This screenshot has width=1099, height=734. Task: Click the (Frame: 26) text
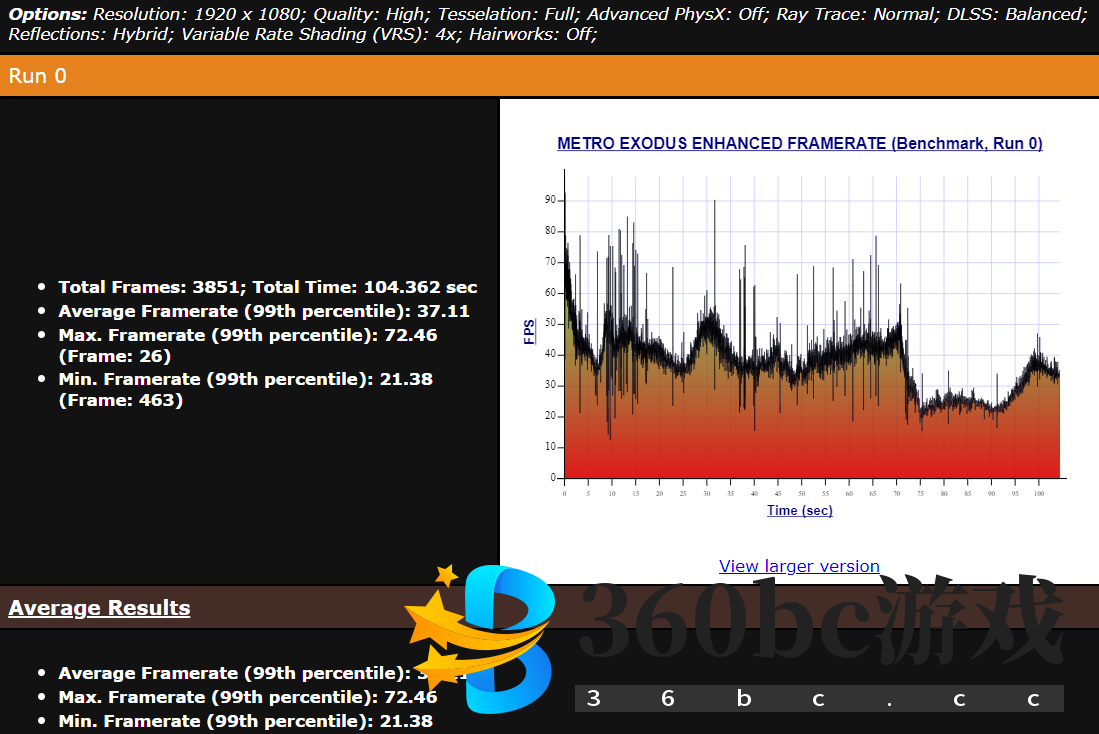115,356
